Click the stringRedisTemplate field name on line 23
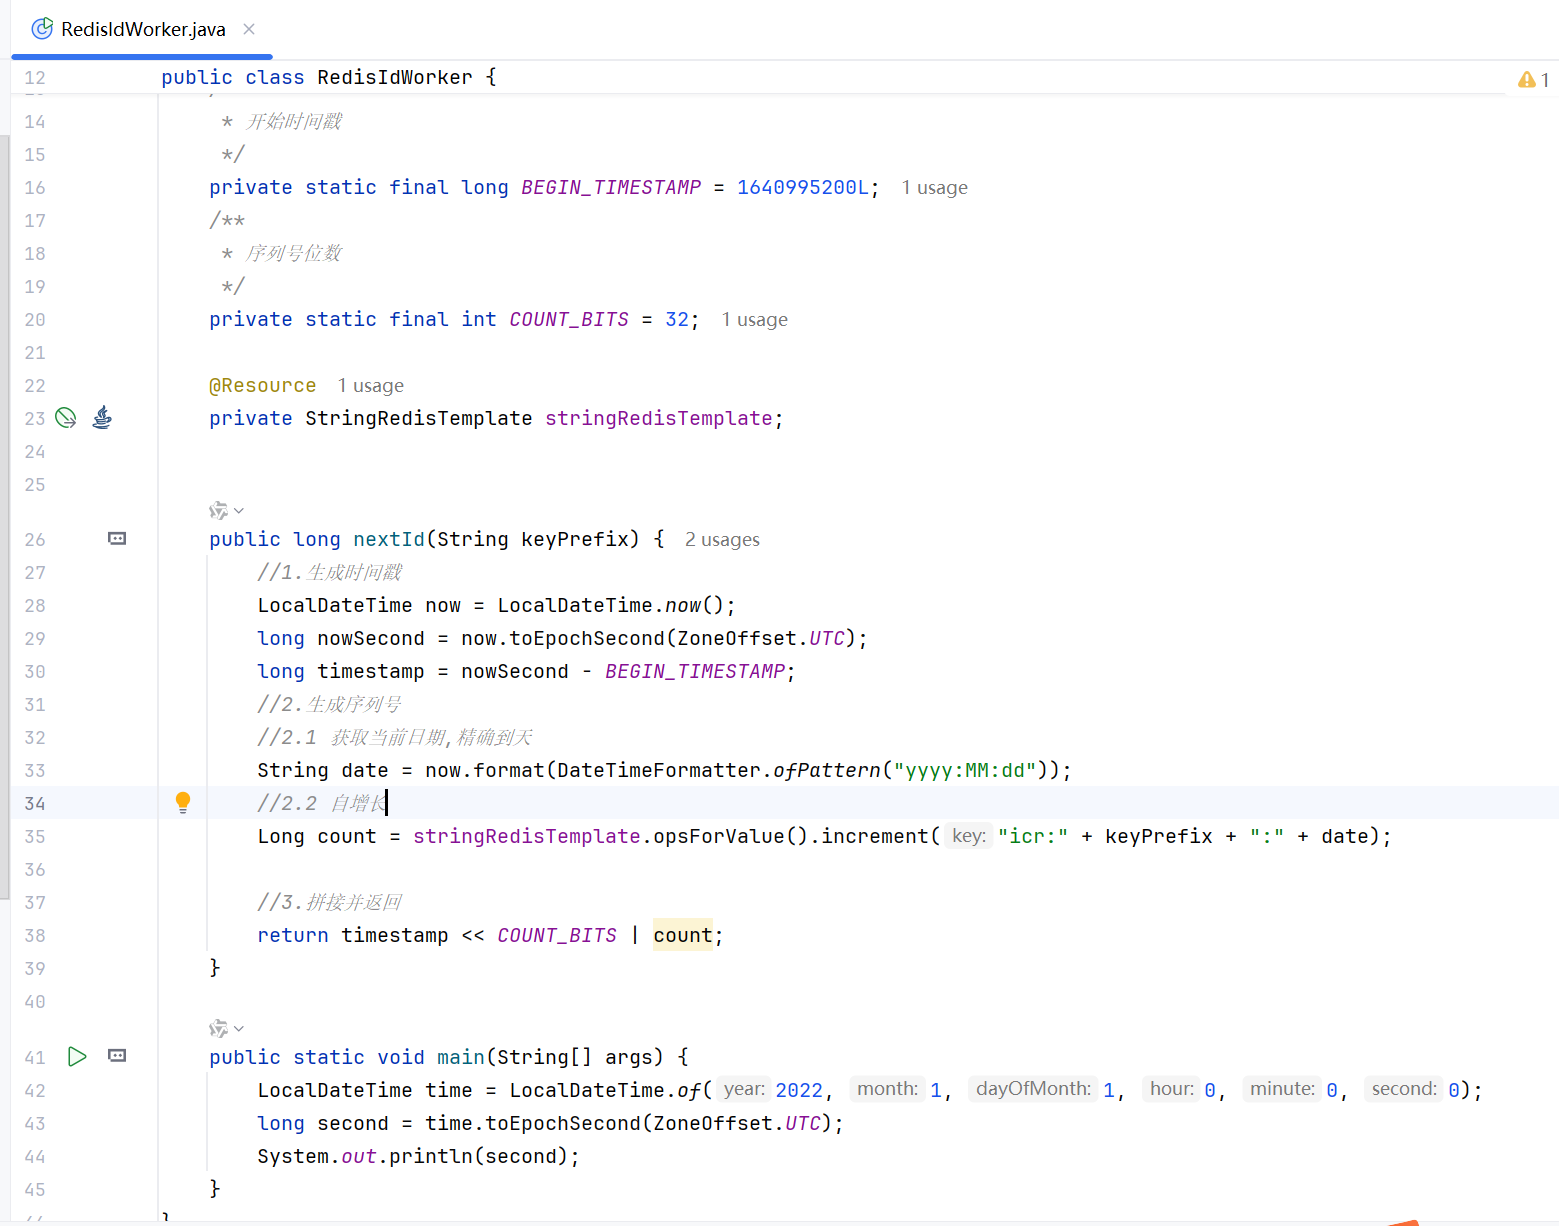 point(659,419)
